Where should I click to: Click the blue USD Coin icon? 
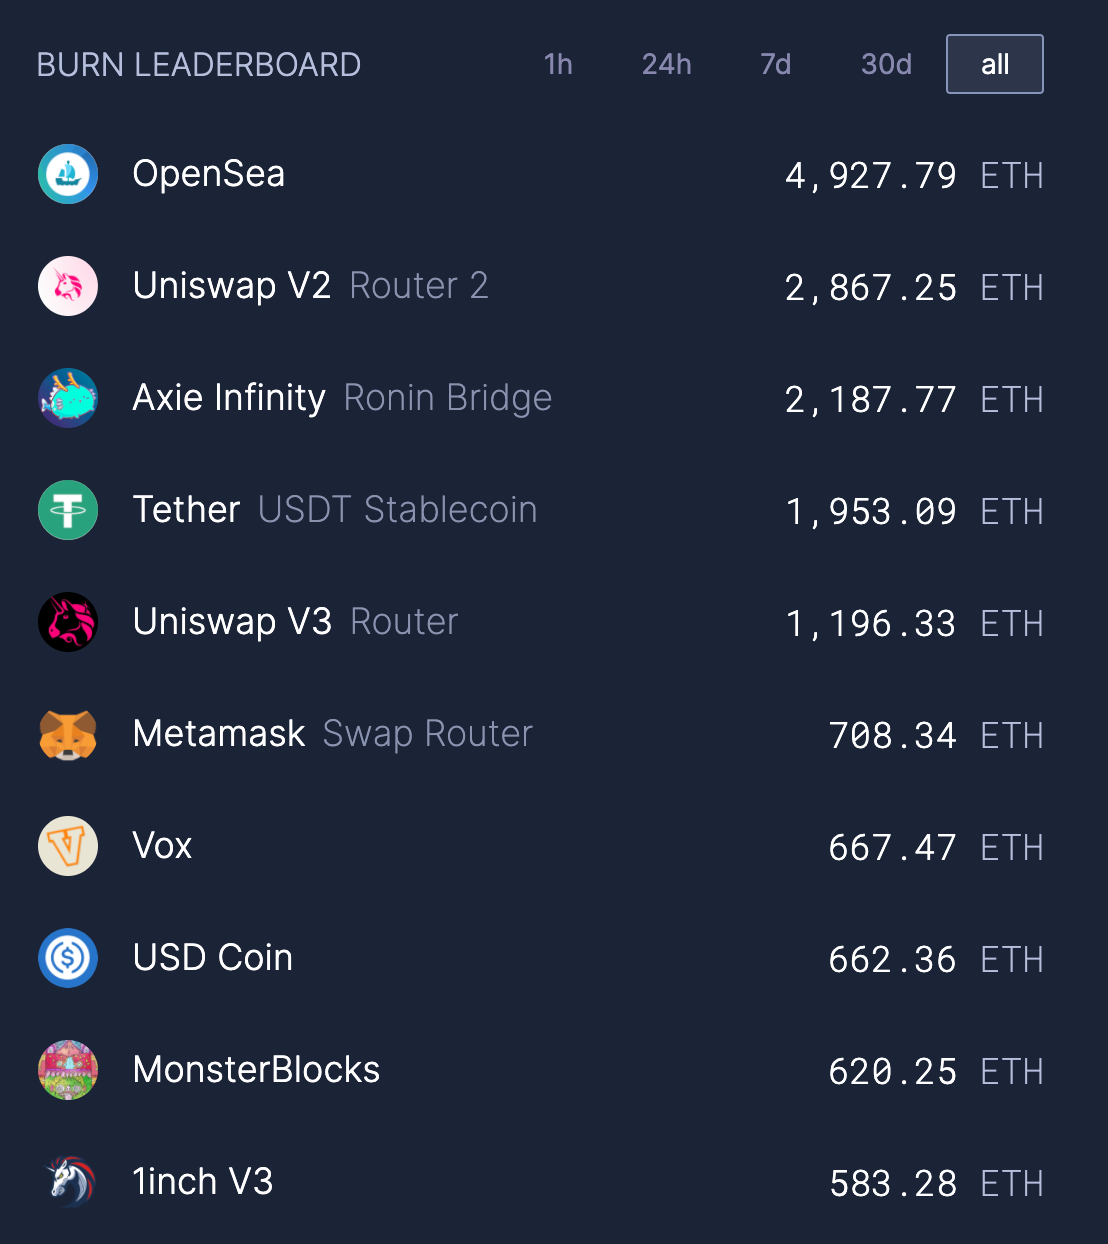(x=68, y=958)
